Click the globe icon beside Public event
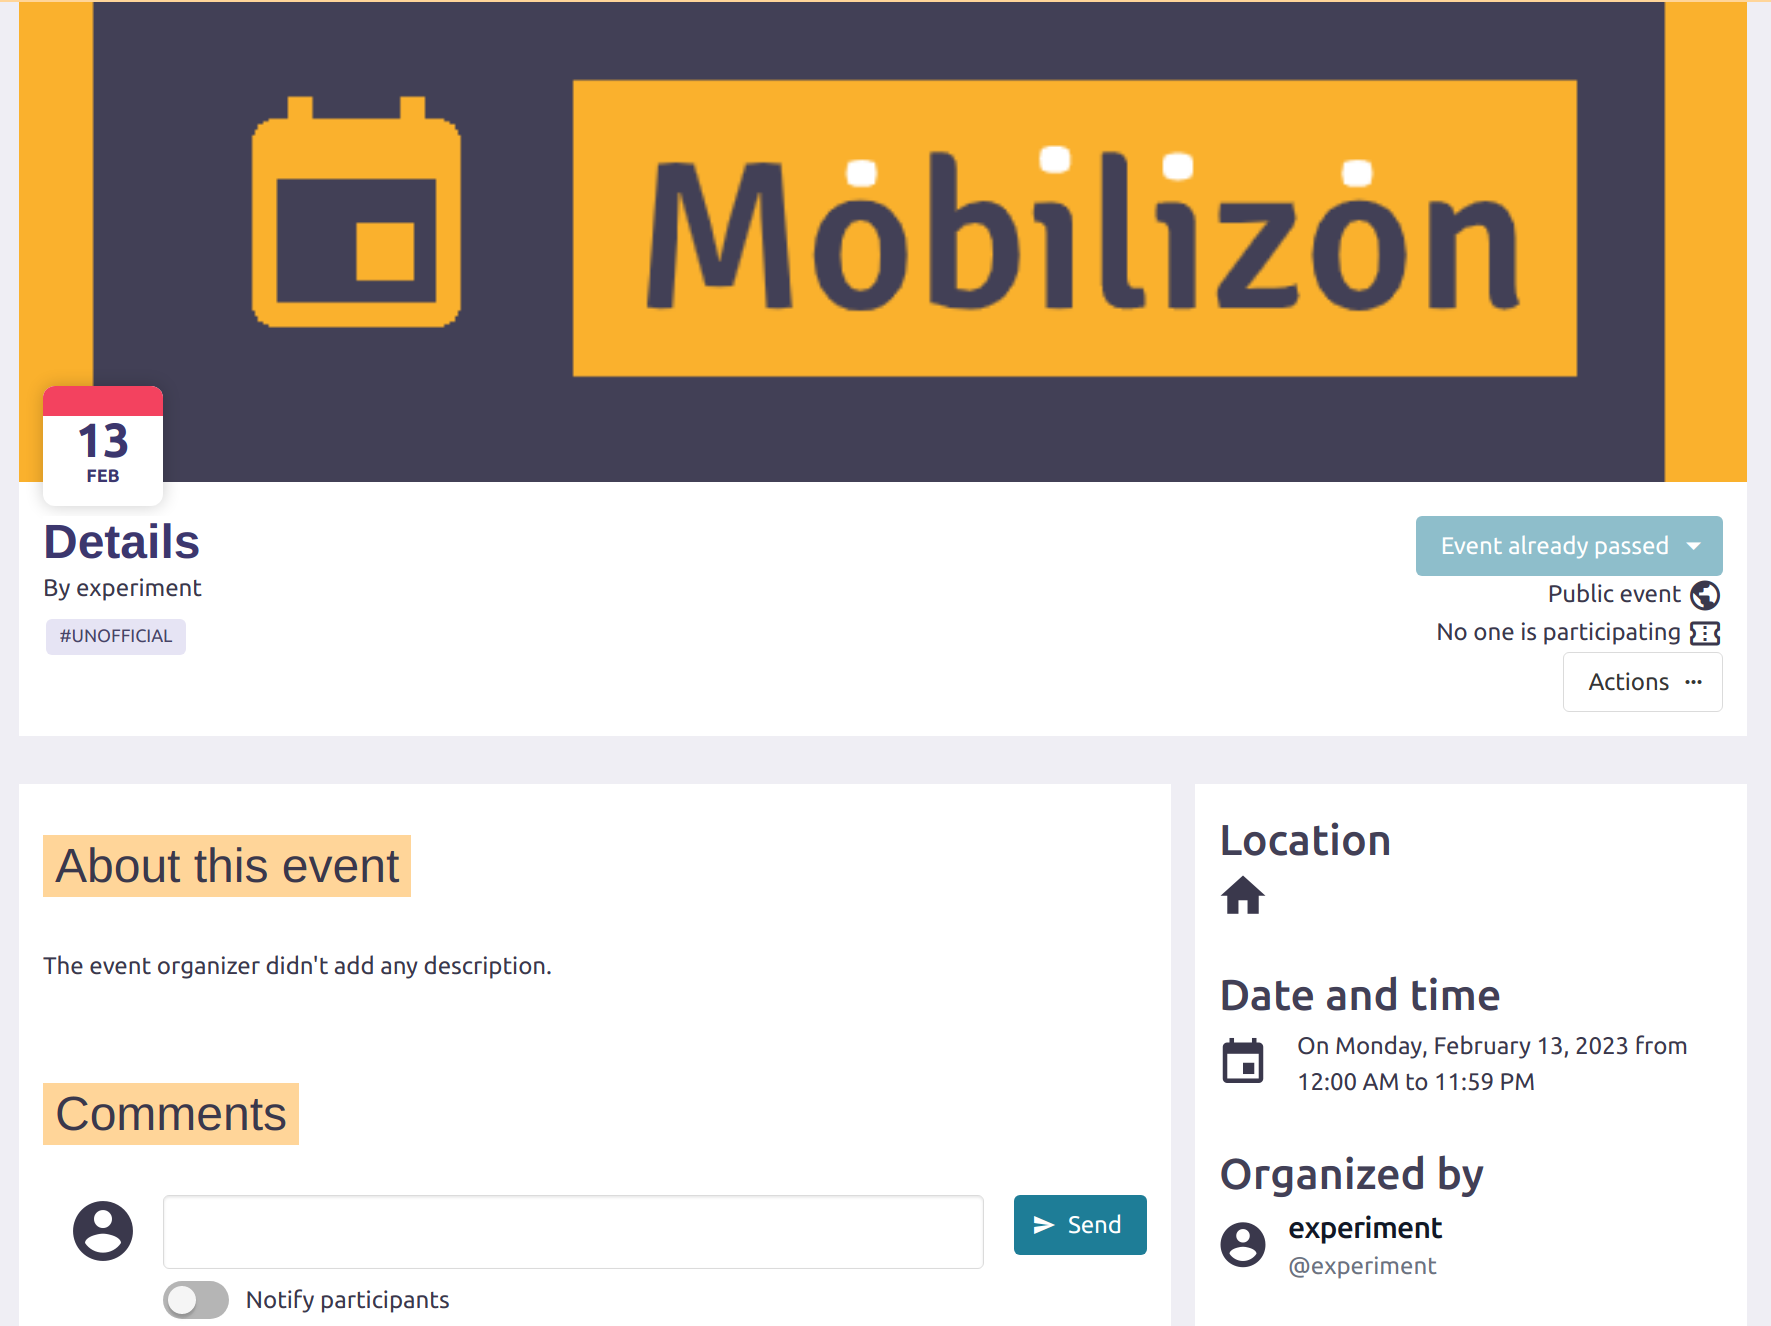This screenshot has height=1326, width=1771. [x=1705, y=595]
